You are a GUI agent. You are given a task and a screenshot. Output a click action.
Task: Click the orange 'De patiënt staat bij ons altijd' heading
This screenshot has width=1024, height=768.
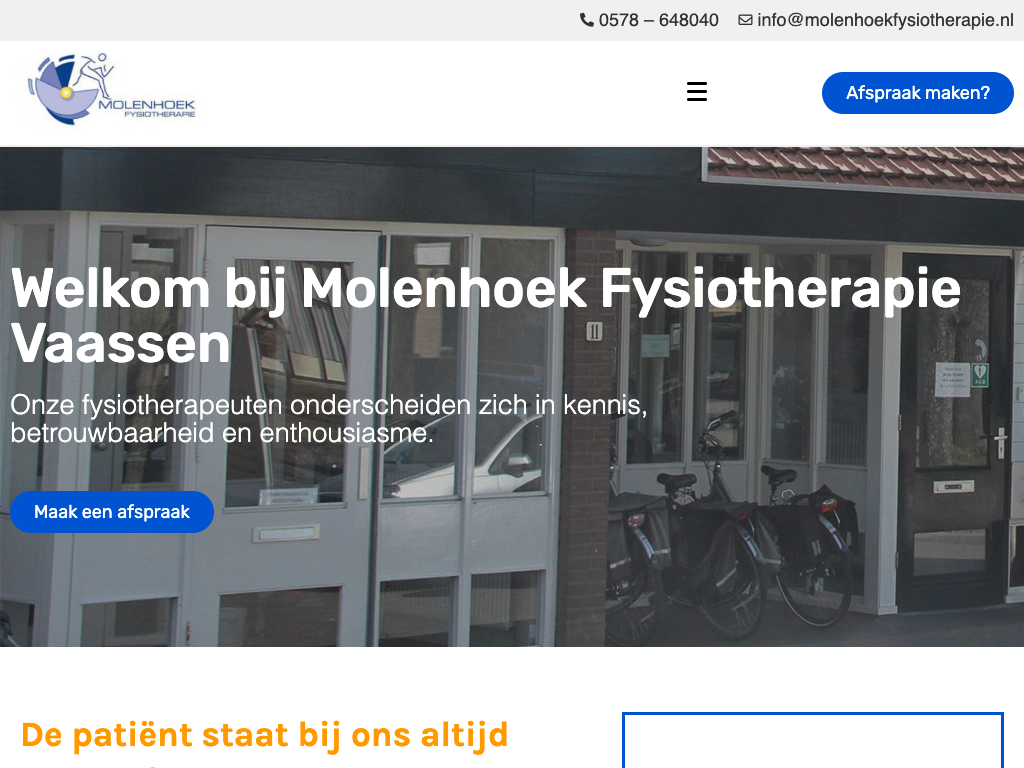(264, 735)
